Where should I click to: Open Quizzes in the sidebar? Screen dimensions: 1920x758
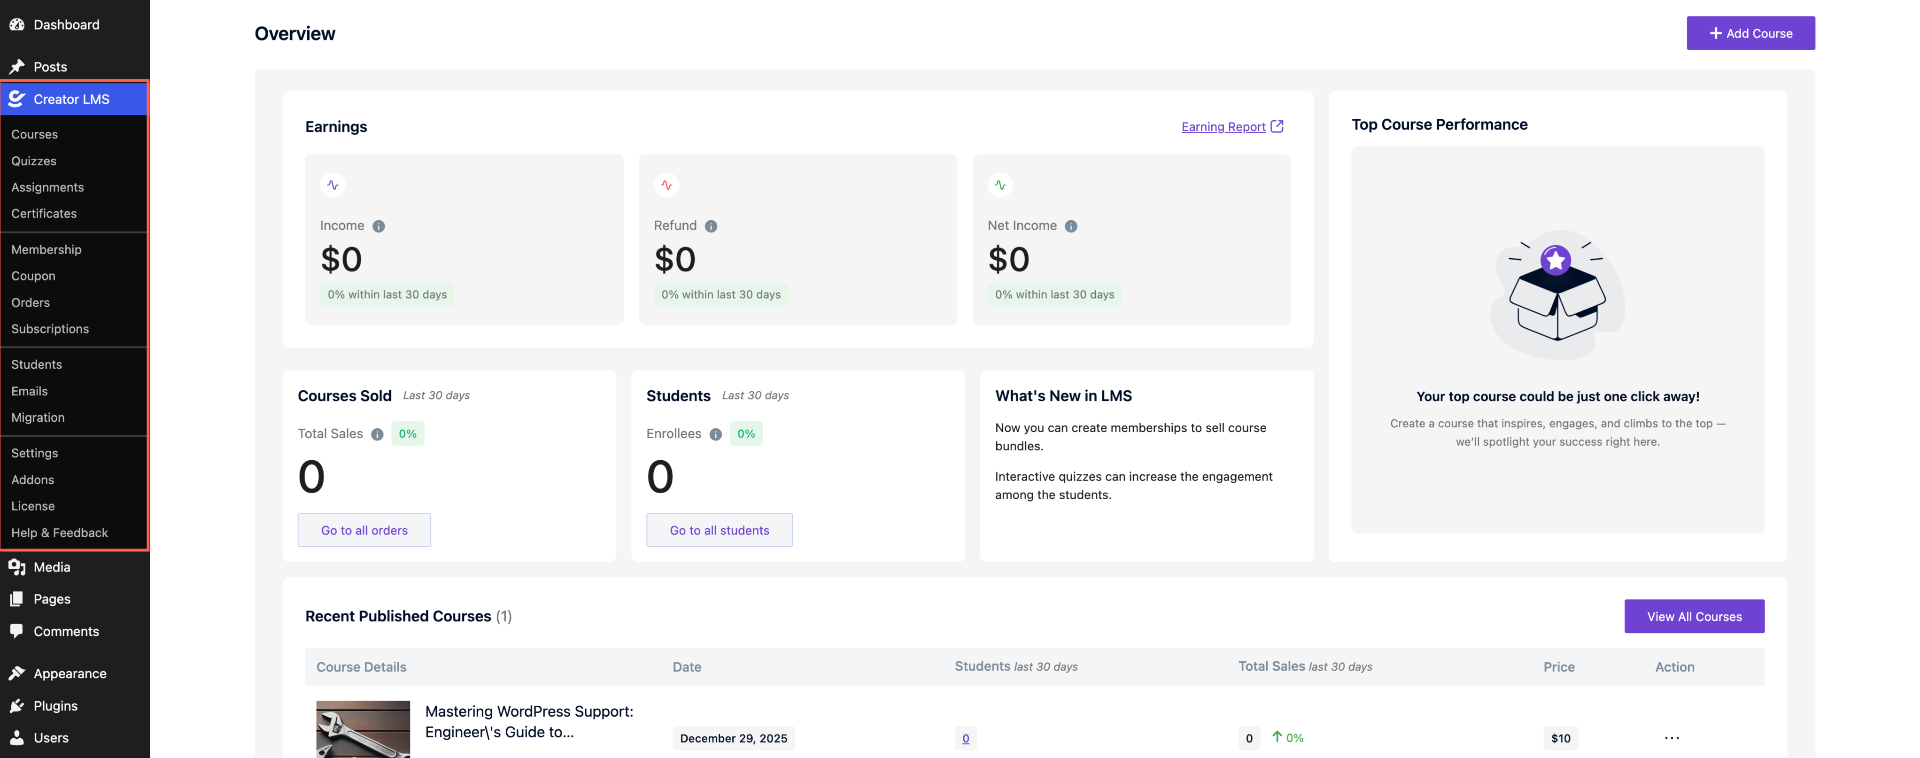click(34, 161)
